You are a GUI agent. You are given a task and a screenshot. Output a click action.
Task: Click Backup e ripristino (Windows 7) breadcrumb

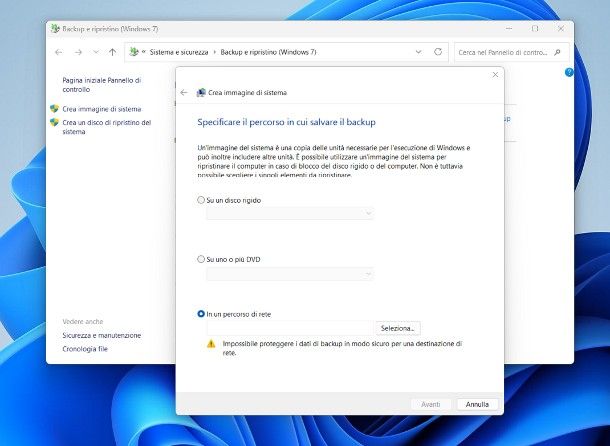(268, 52)
